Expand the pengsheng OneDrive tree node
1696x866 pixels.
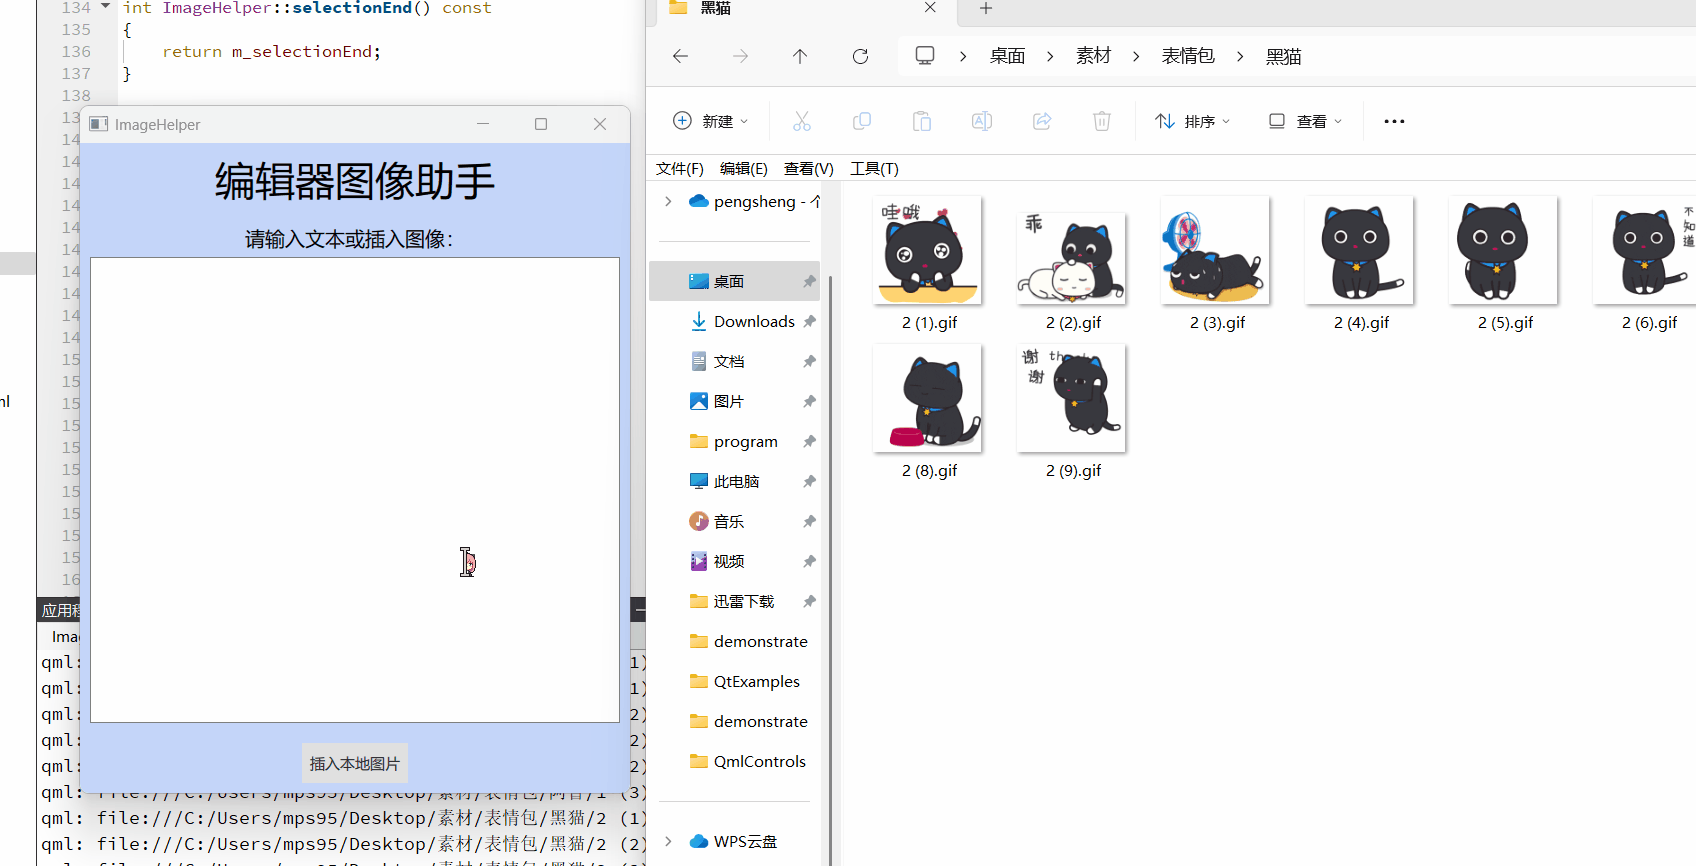pyautogui.click(x=668, y=201)
